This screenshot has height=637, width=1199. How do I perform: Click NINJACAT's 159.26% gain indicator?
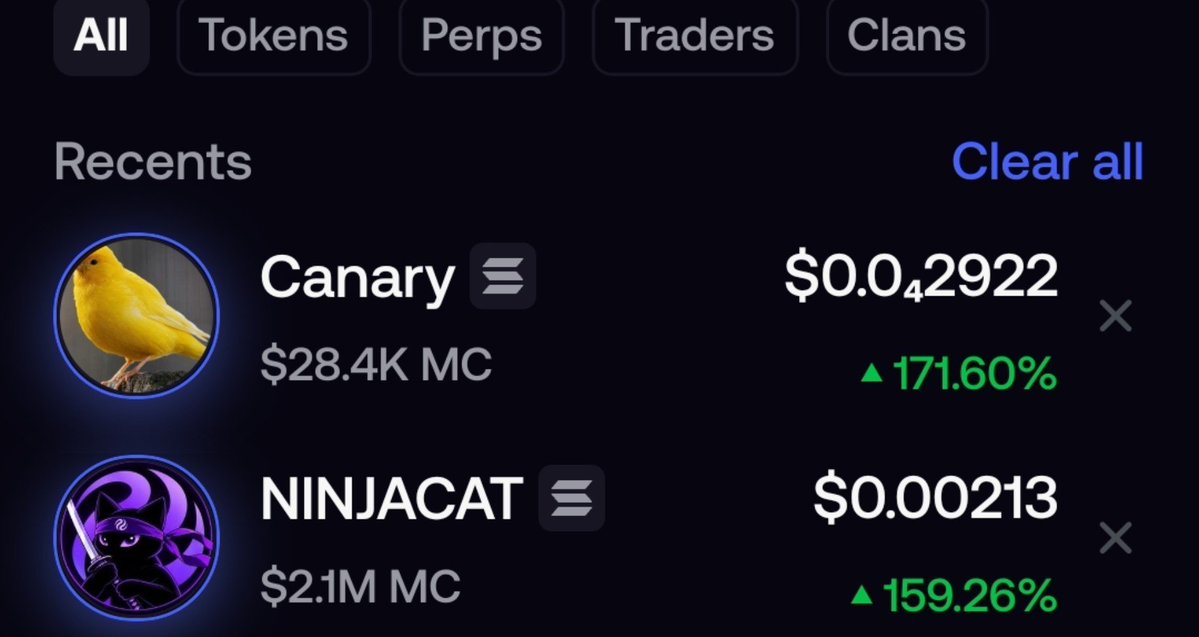pos(954,595)
